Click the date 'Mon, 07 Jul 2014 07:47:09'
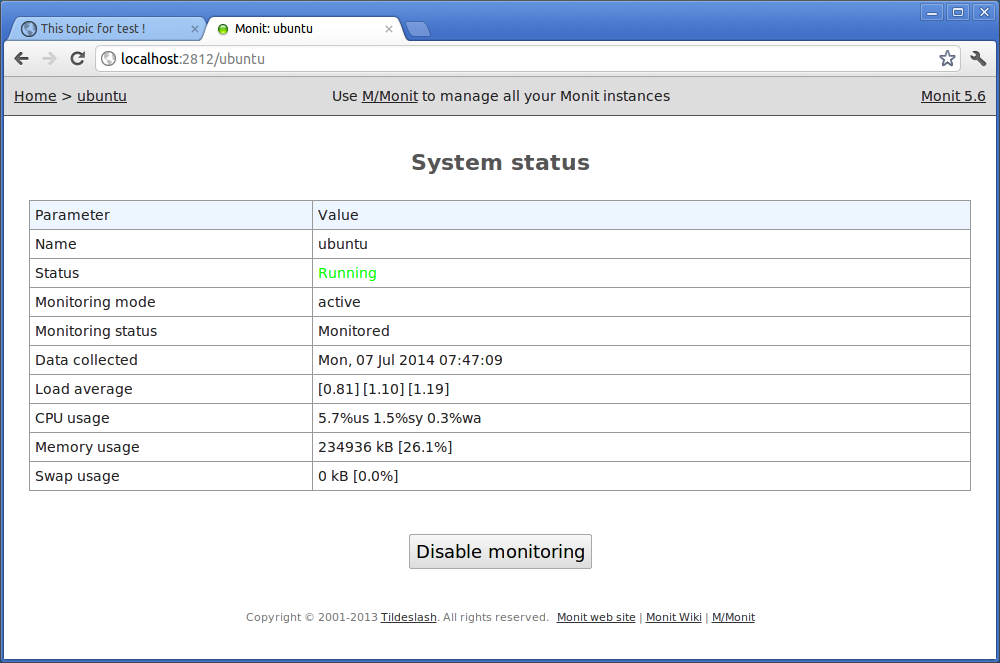Viewport: 1000px width, 663px height. point(410,360)
